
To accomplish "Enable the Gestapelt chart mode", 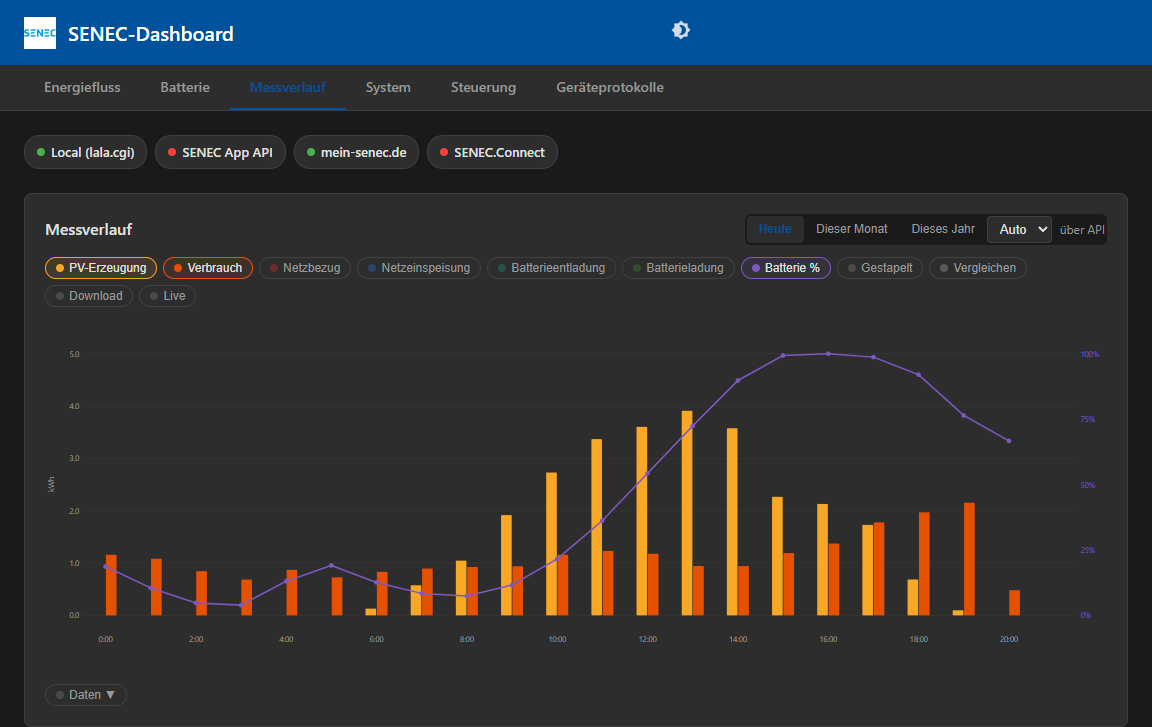I will [x=880, y=268].
